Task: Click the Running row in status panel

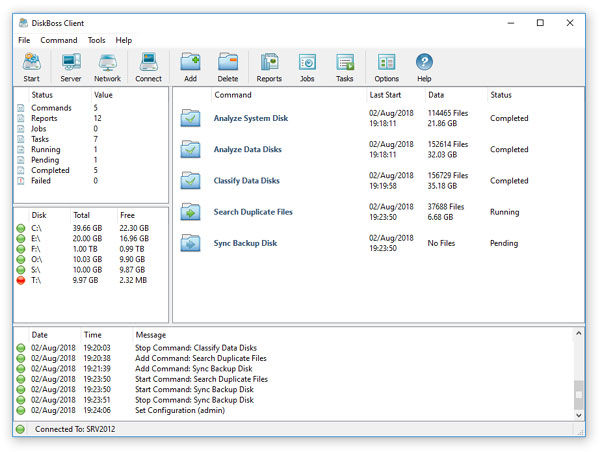Action: (91, 149)
